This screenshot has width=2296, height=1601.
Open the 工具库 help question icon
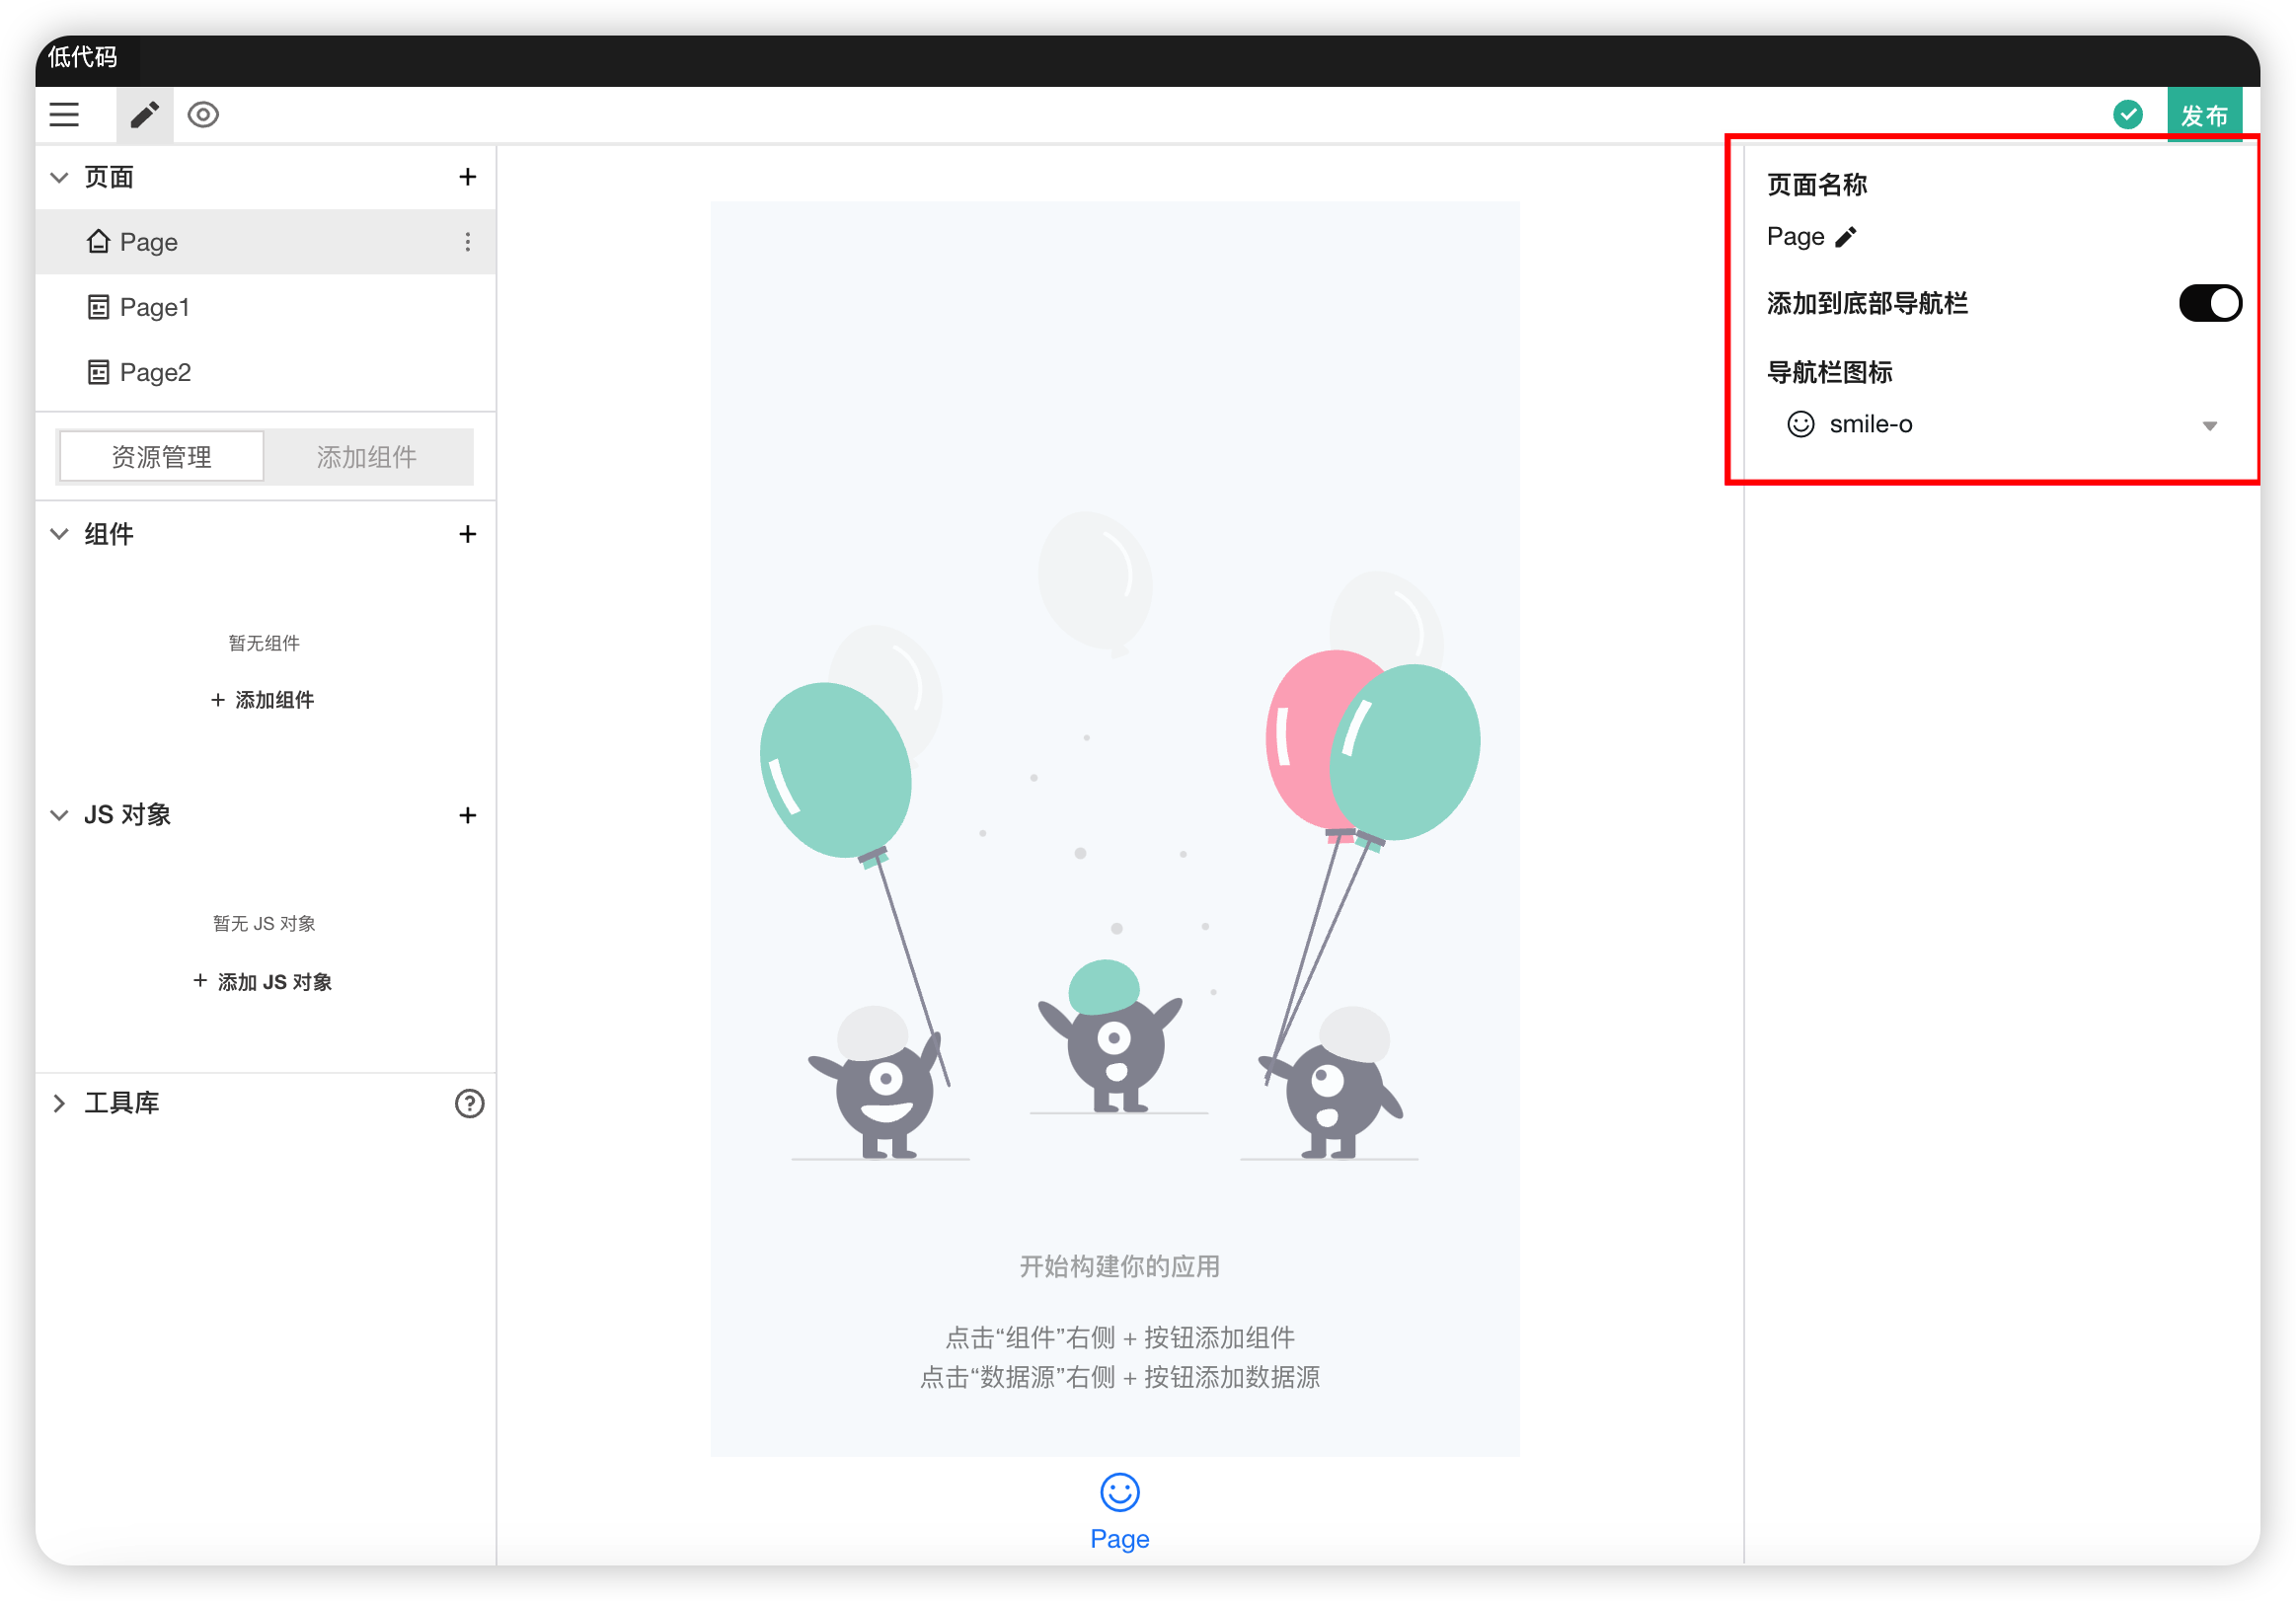click(469, 1103)
